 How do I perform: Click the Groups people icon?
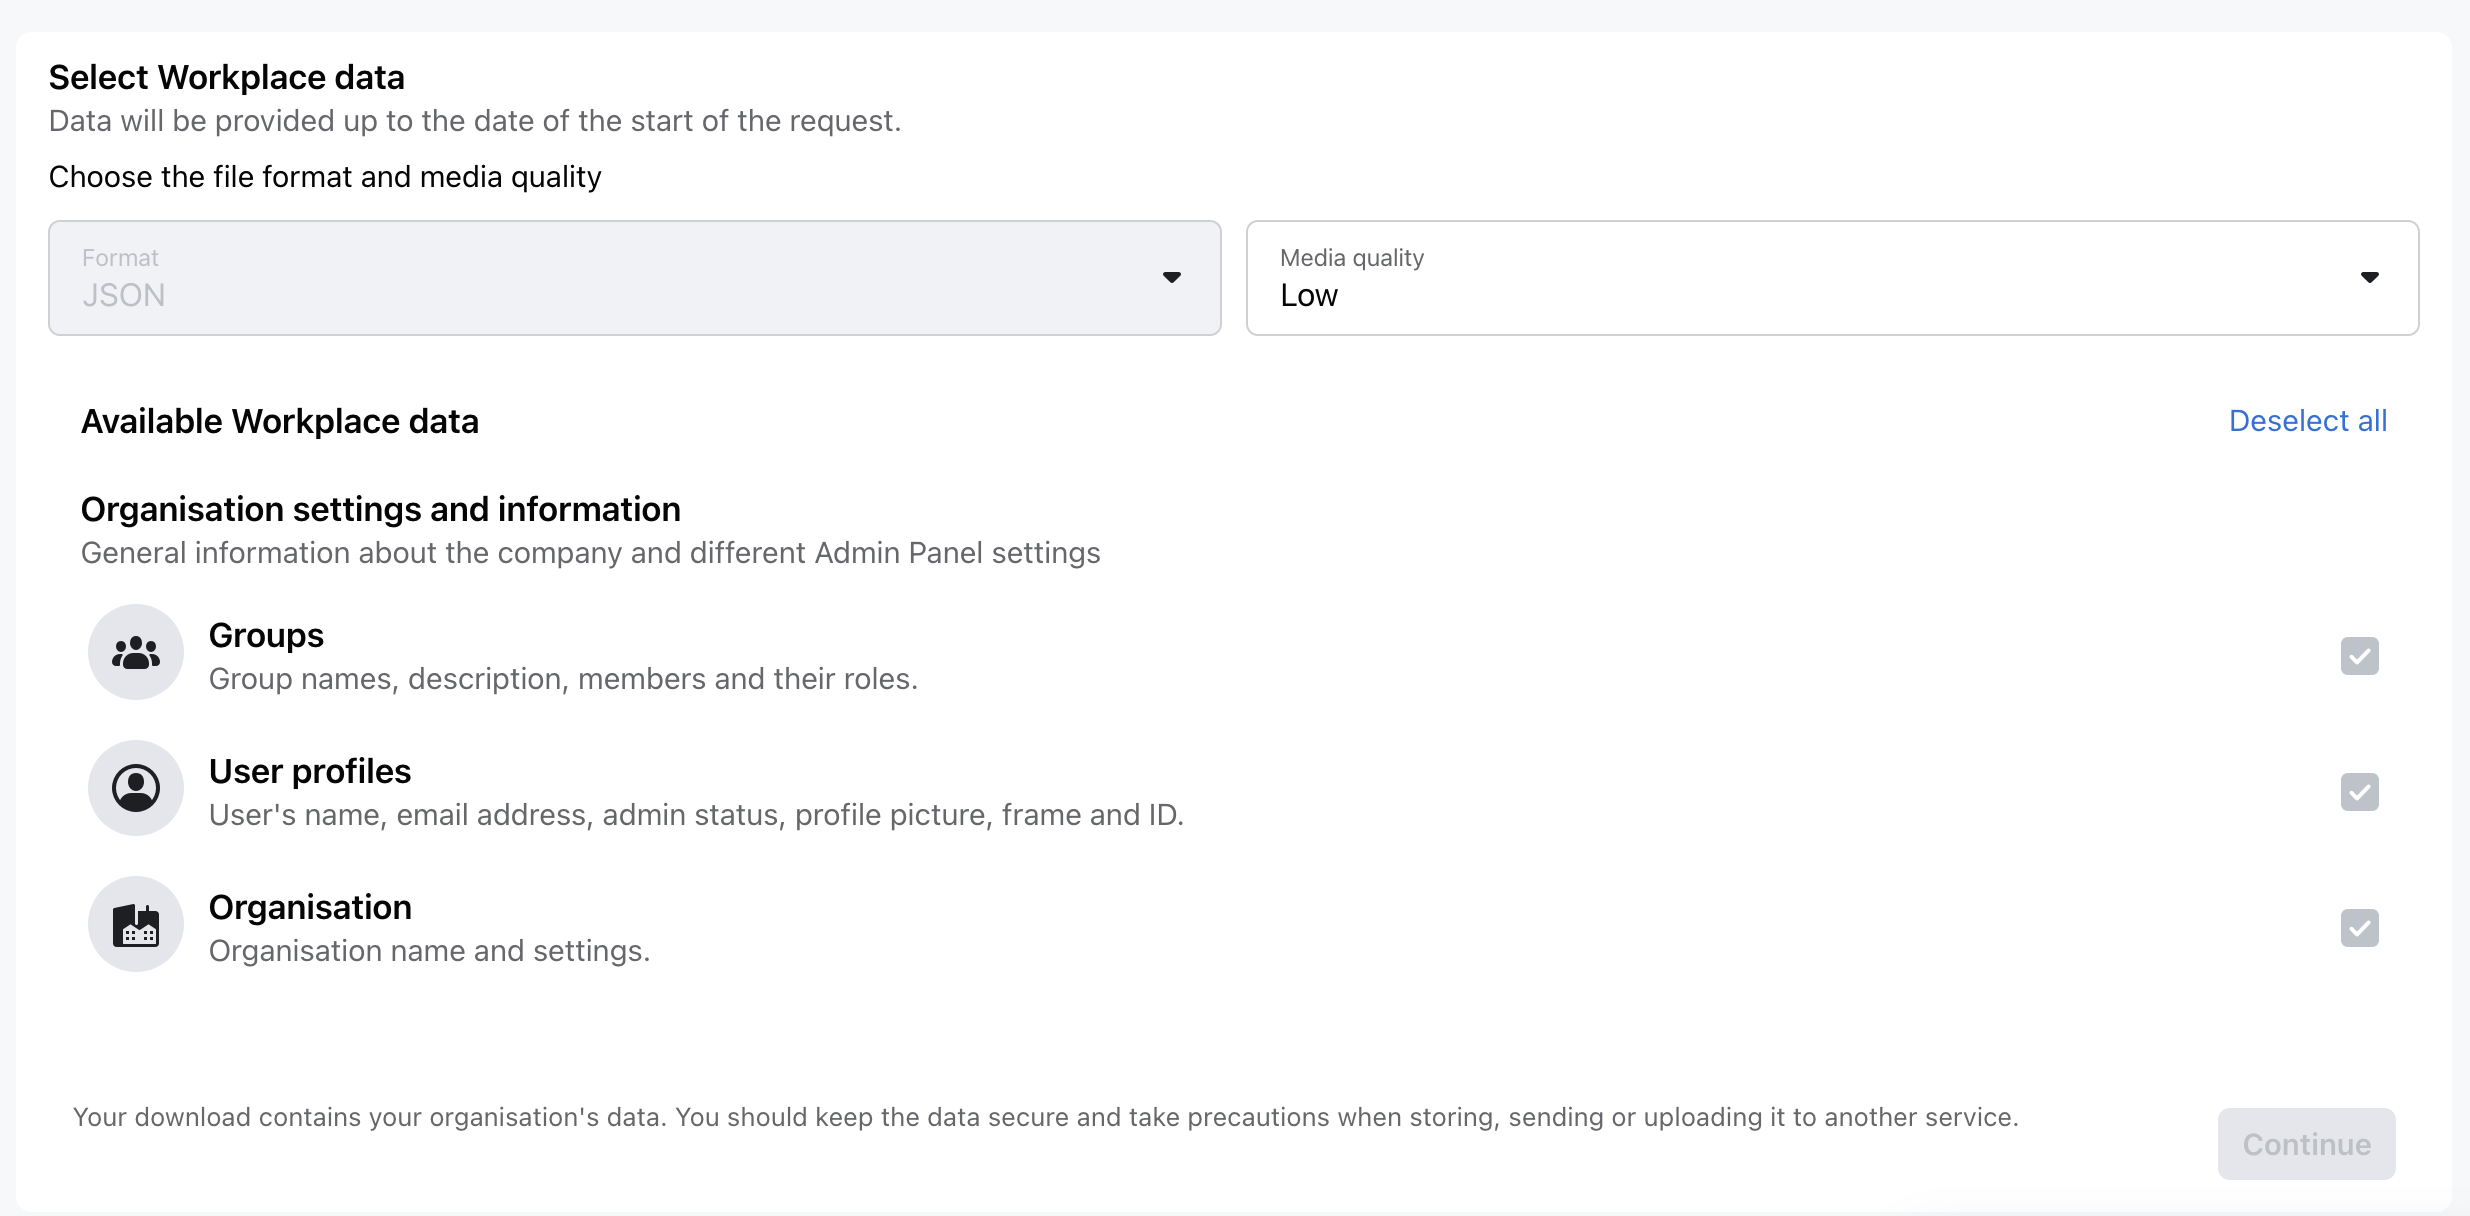[136, 653]
